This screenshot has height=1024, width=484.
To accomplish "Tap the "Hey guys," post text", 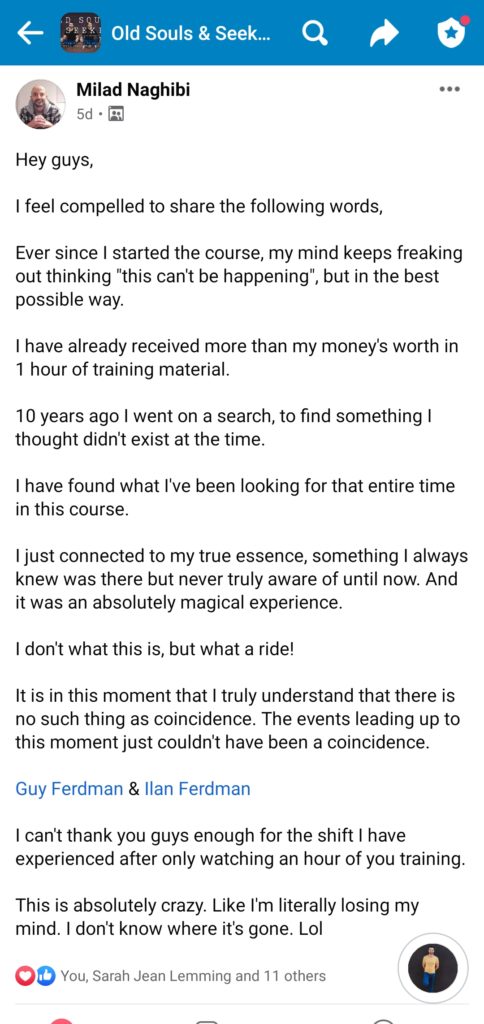I will click(x=54, y=161).
